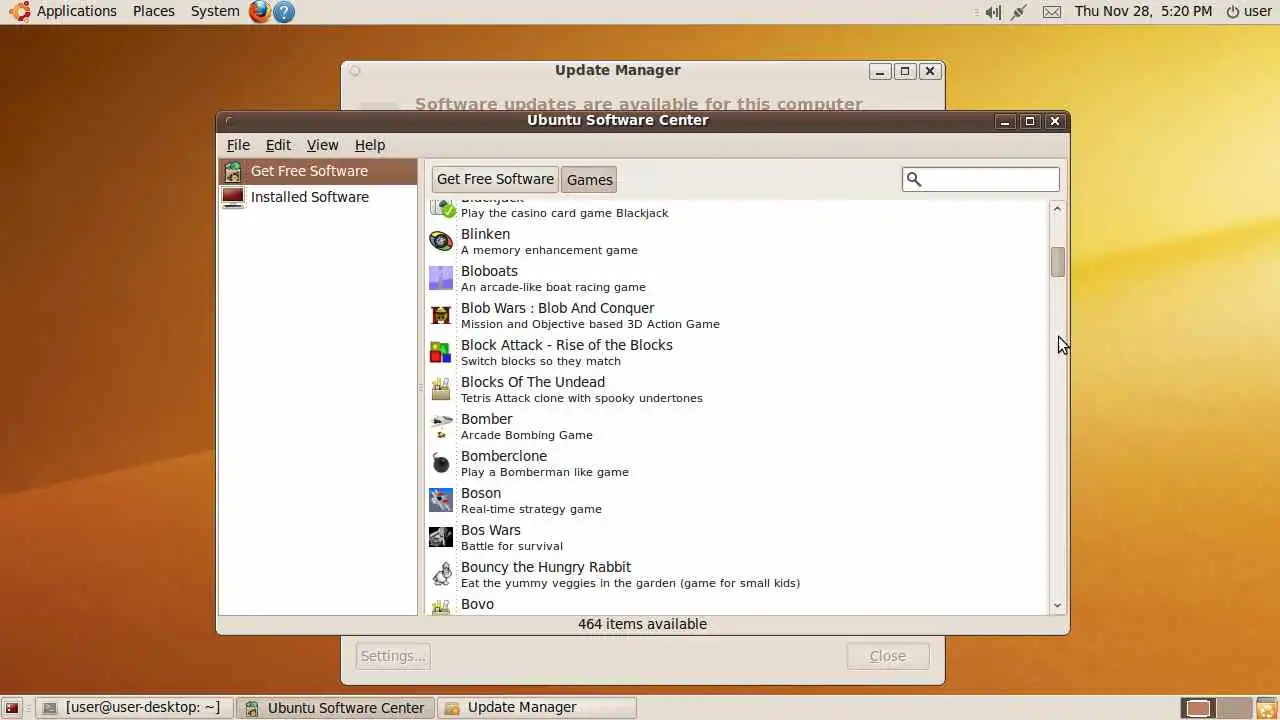Screen dimensions: 1280x720
Task: Select the Bomber list entry
Action: pos(737,426)
